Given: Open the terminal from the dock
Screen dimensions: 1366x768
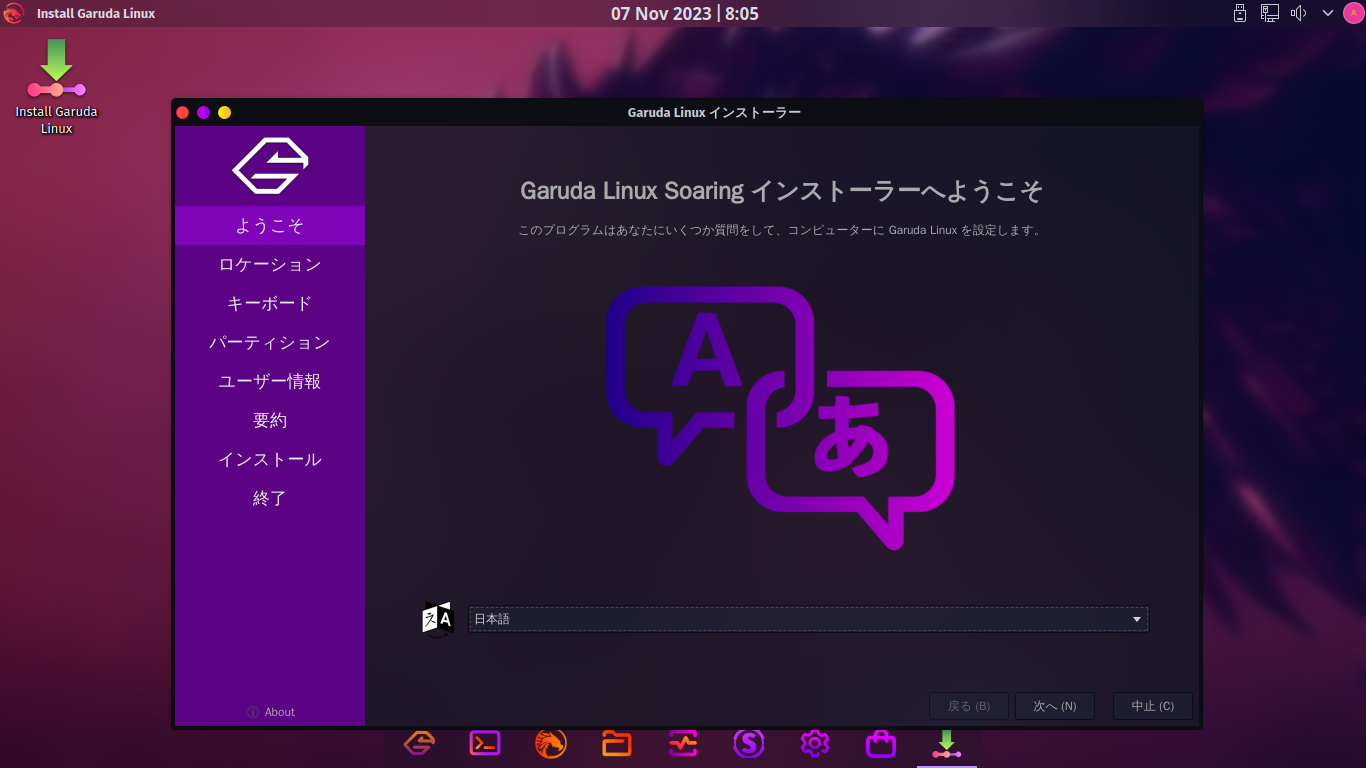Looking at the screenshot, I should 485,743.
